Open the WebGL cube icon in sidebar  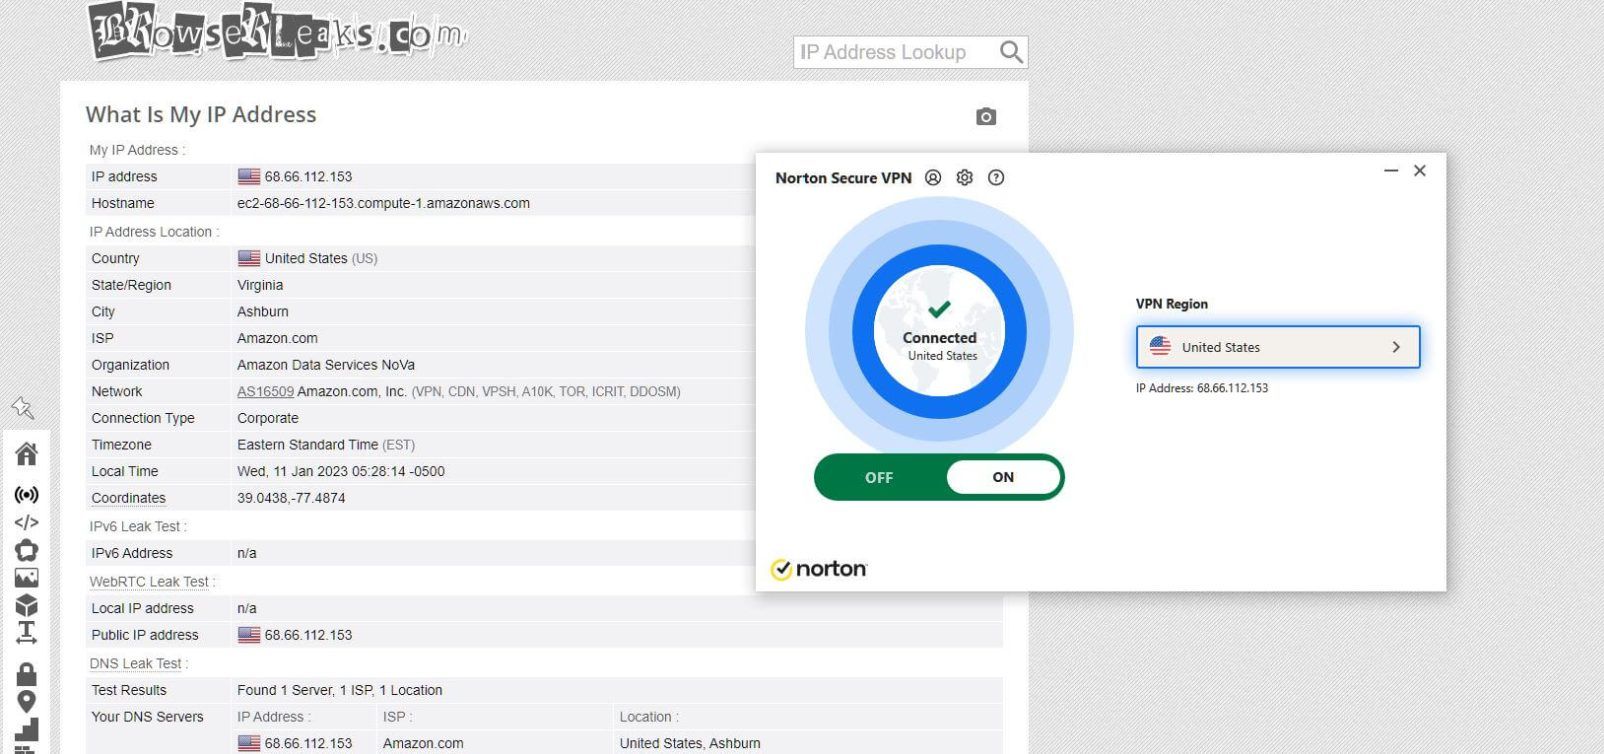(x=26, y=605)
